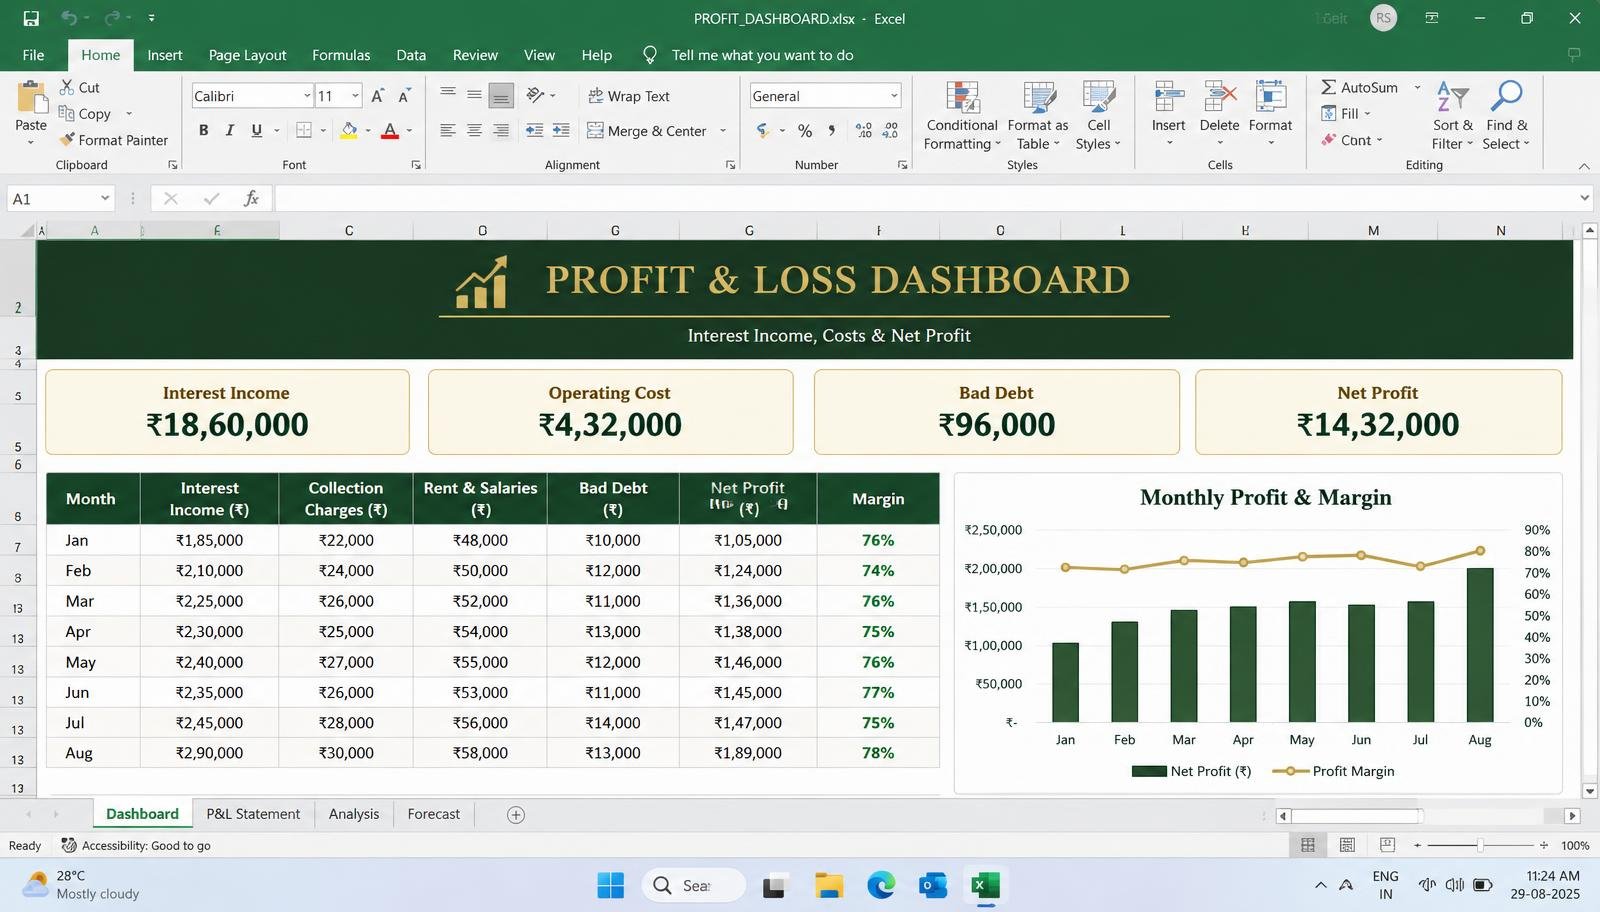Open the Calibri font name dropdown

307,96
